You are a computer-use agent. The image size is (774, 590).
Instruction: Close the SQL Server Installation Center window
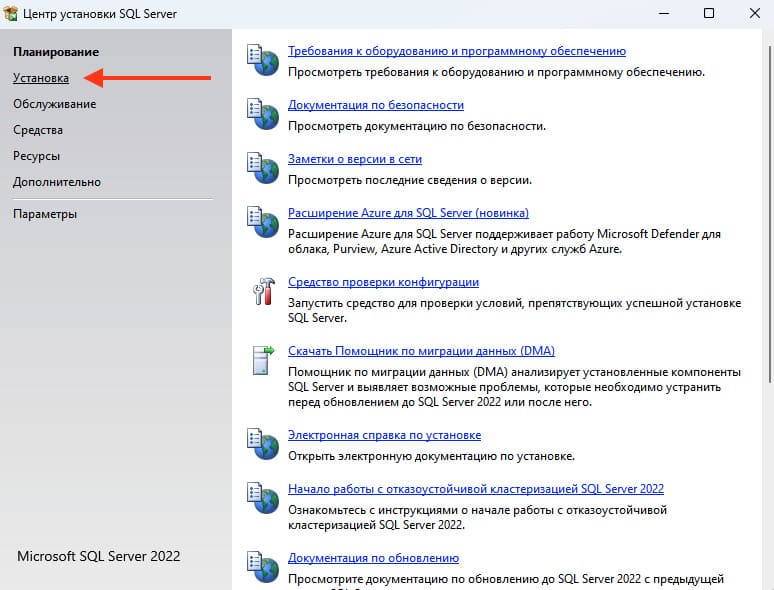755,13
